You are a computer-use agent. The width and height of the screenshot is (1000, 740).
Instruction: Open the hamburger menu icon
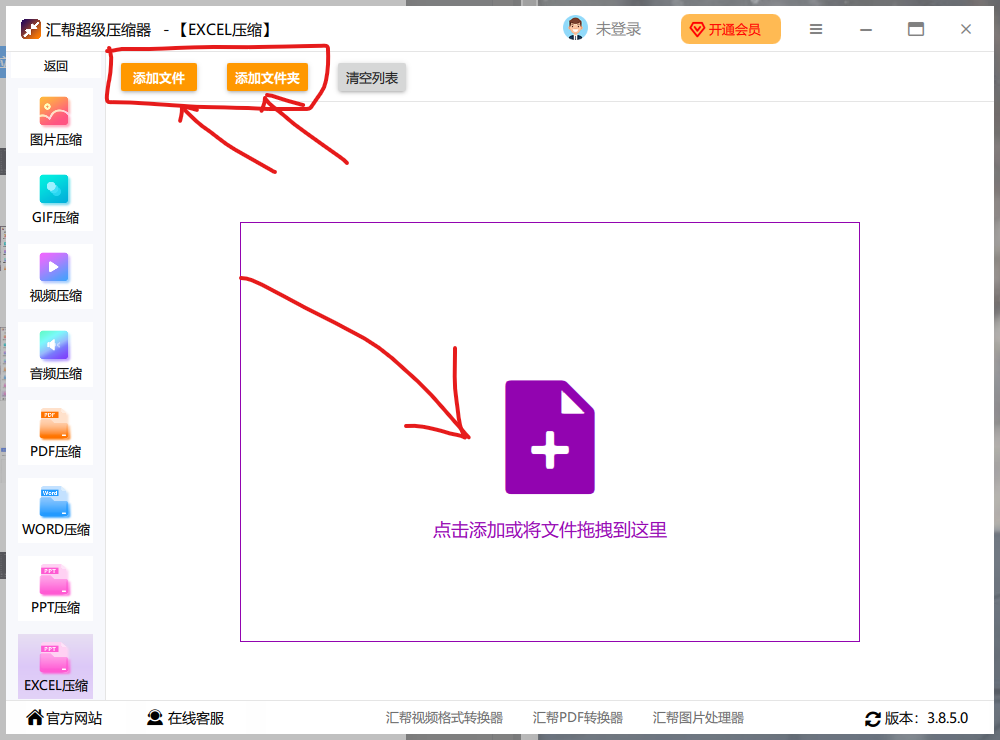coord(816,29)
